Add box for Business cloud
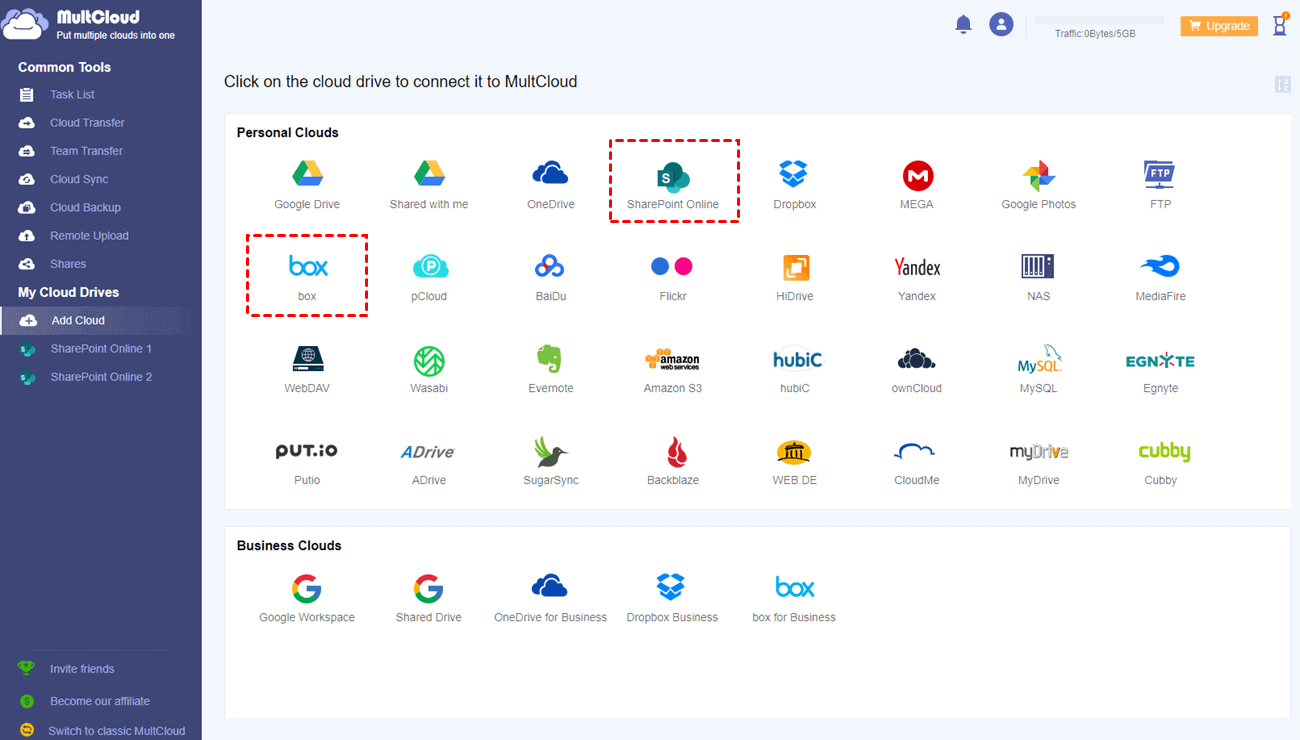The image size is (1300, 740). [x=795, y=598]
